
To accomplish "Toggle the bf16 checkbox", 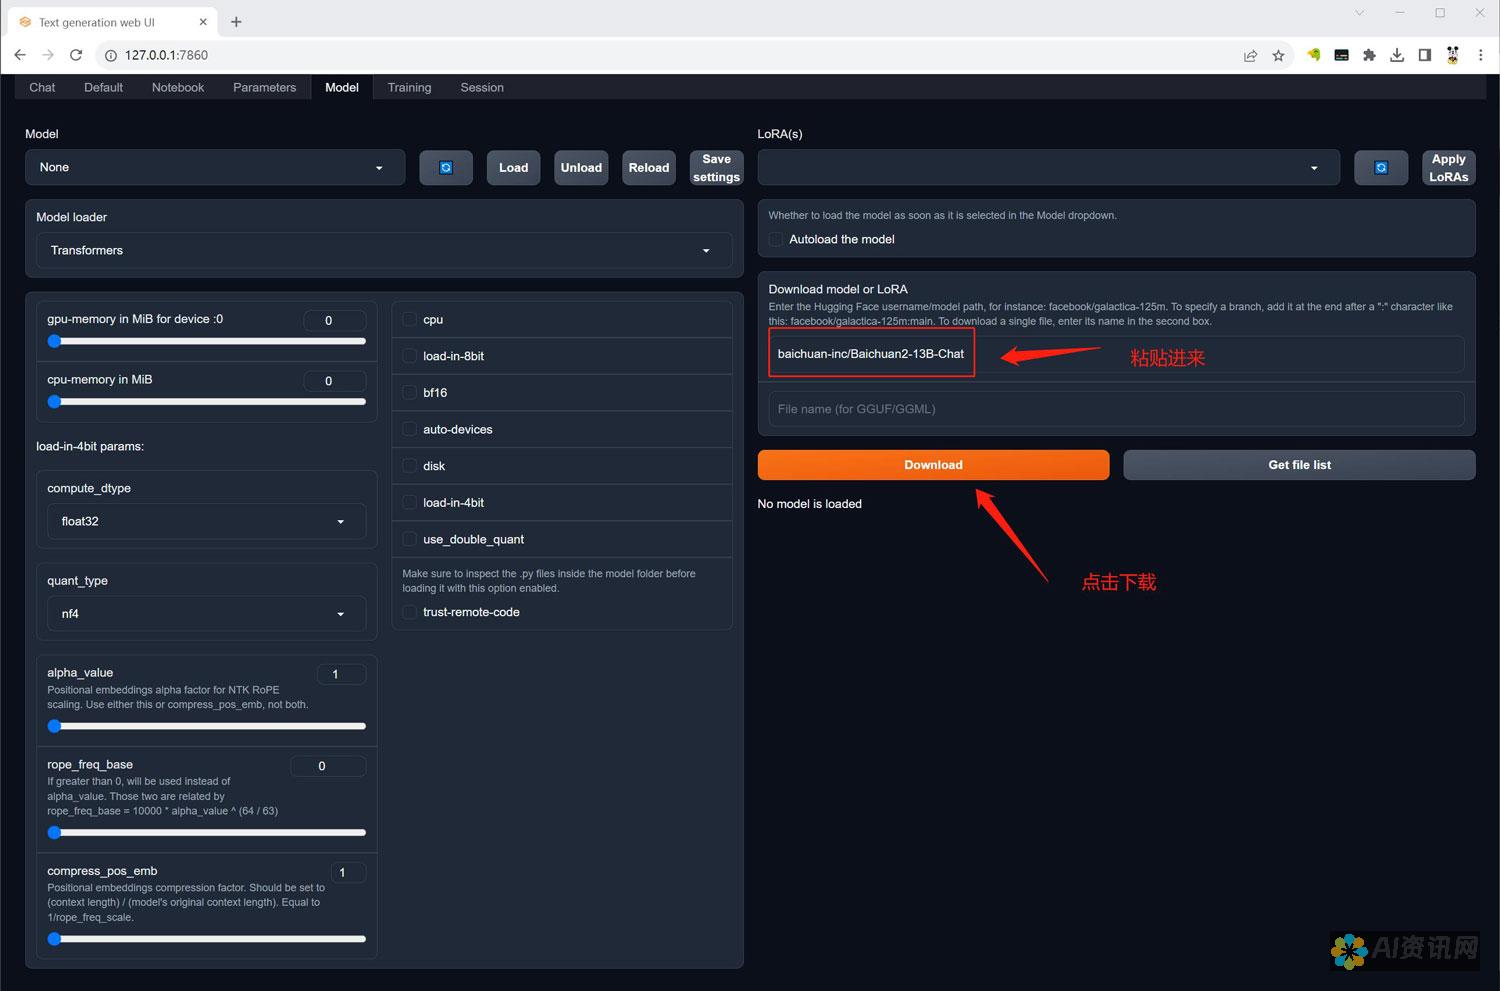I will click(x=409, y=393).
